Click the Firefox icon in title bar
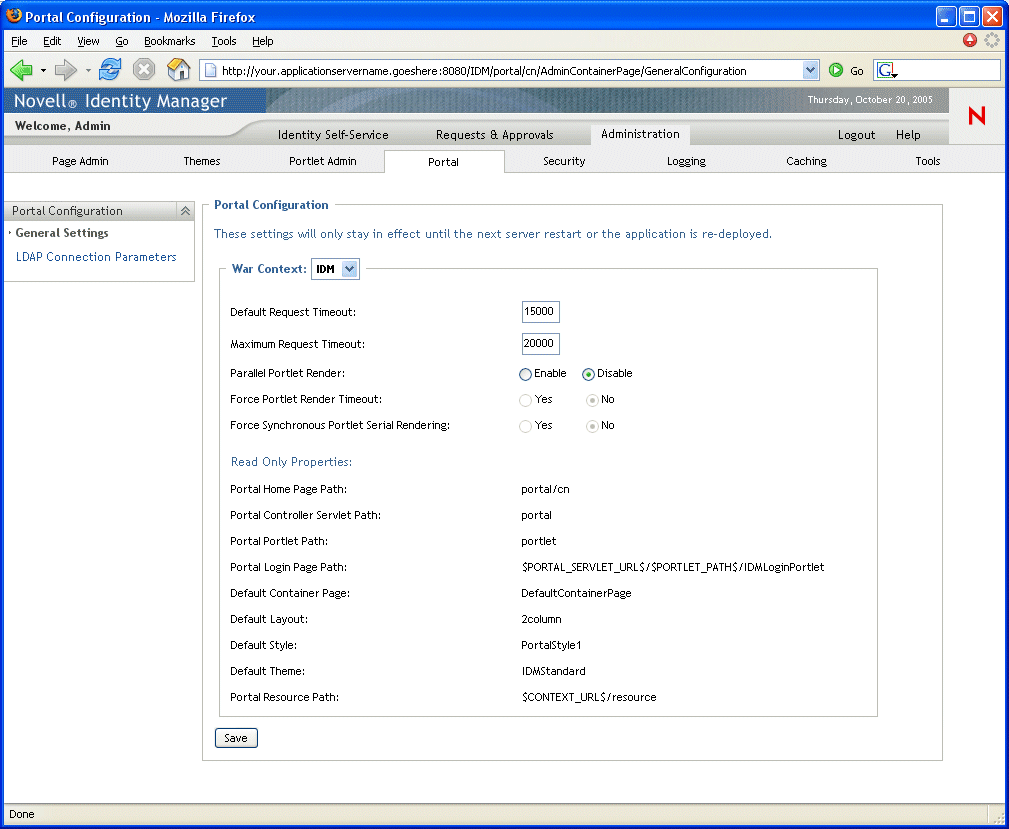 [x=13, y=16]
